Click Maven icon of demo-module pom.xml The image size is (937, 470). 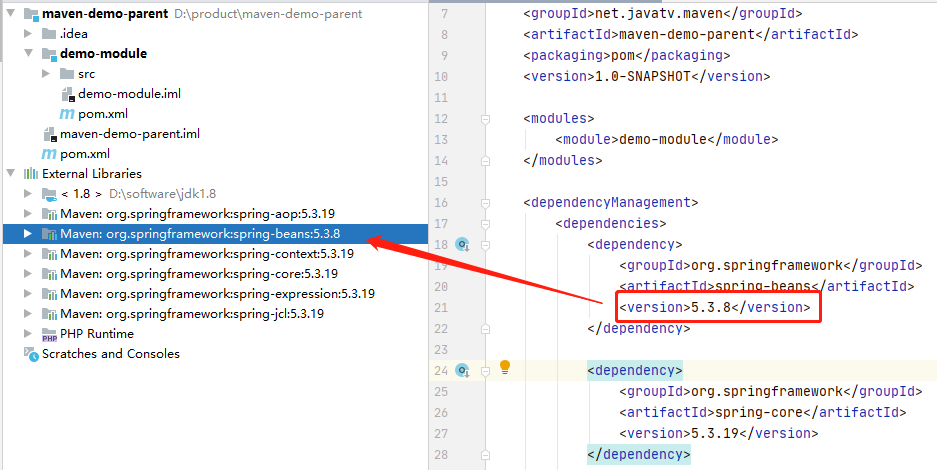pos(67,114)
